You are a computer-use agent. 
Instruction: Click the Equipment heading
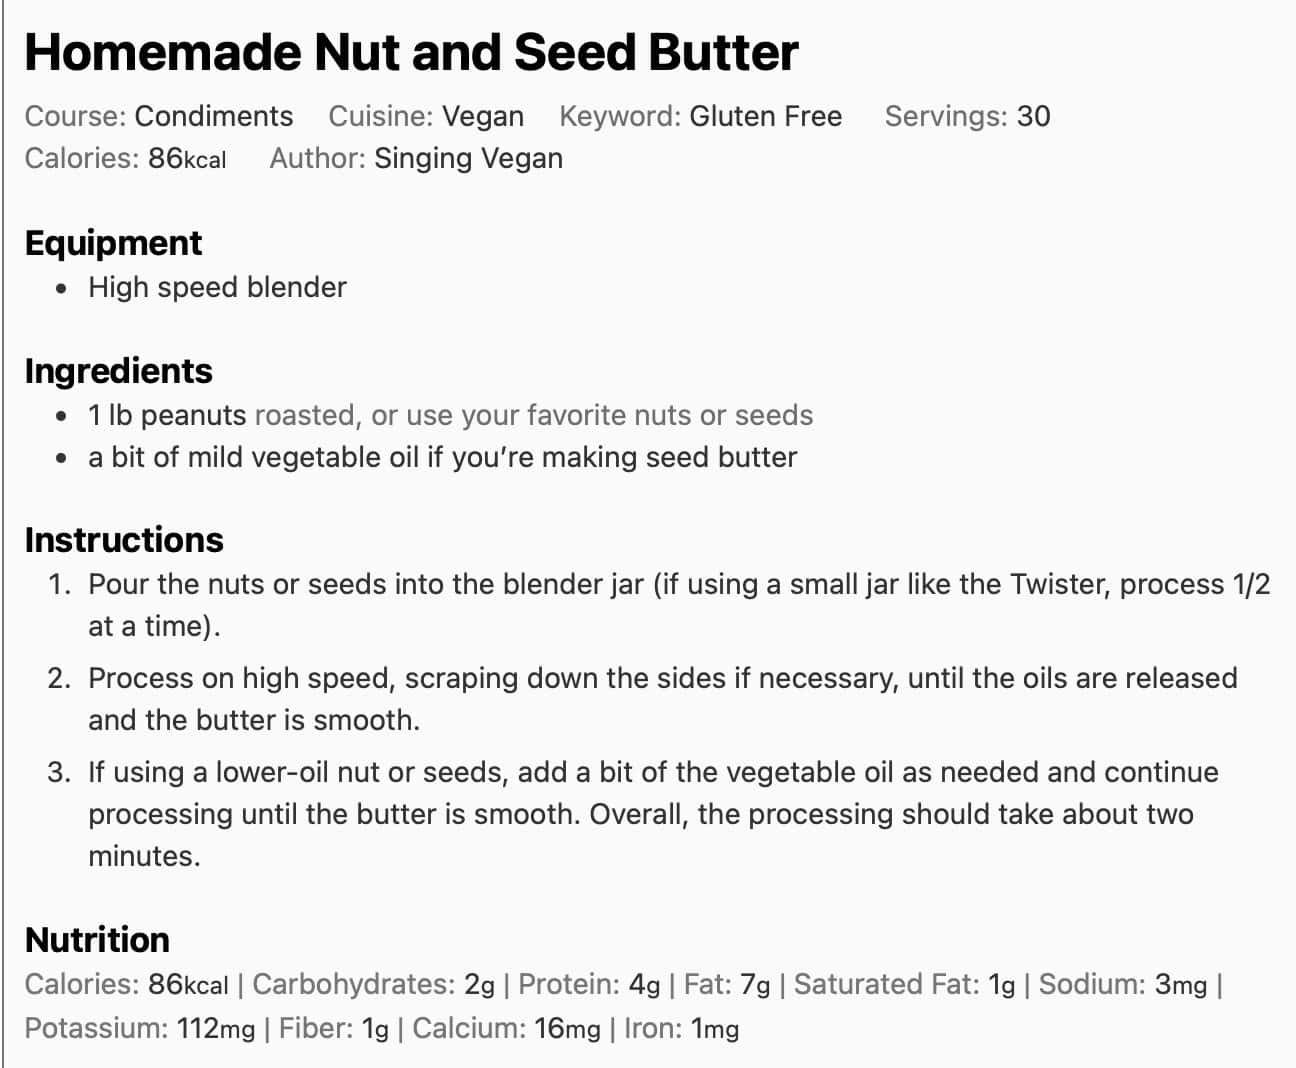pos(113,243)
